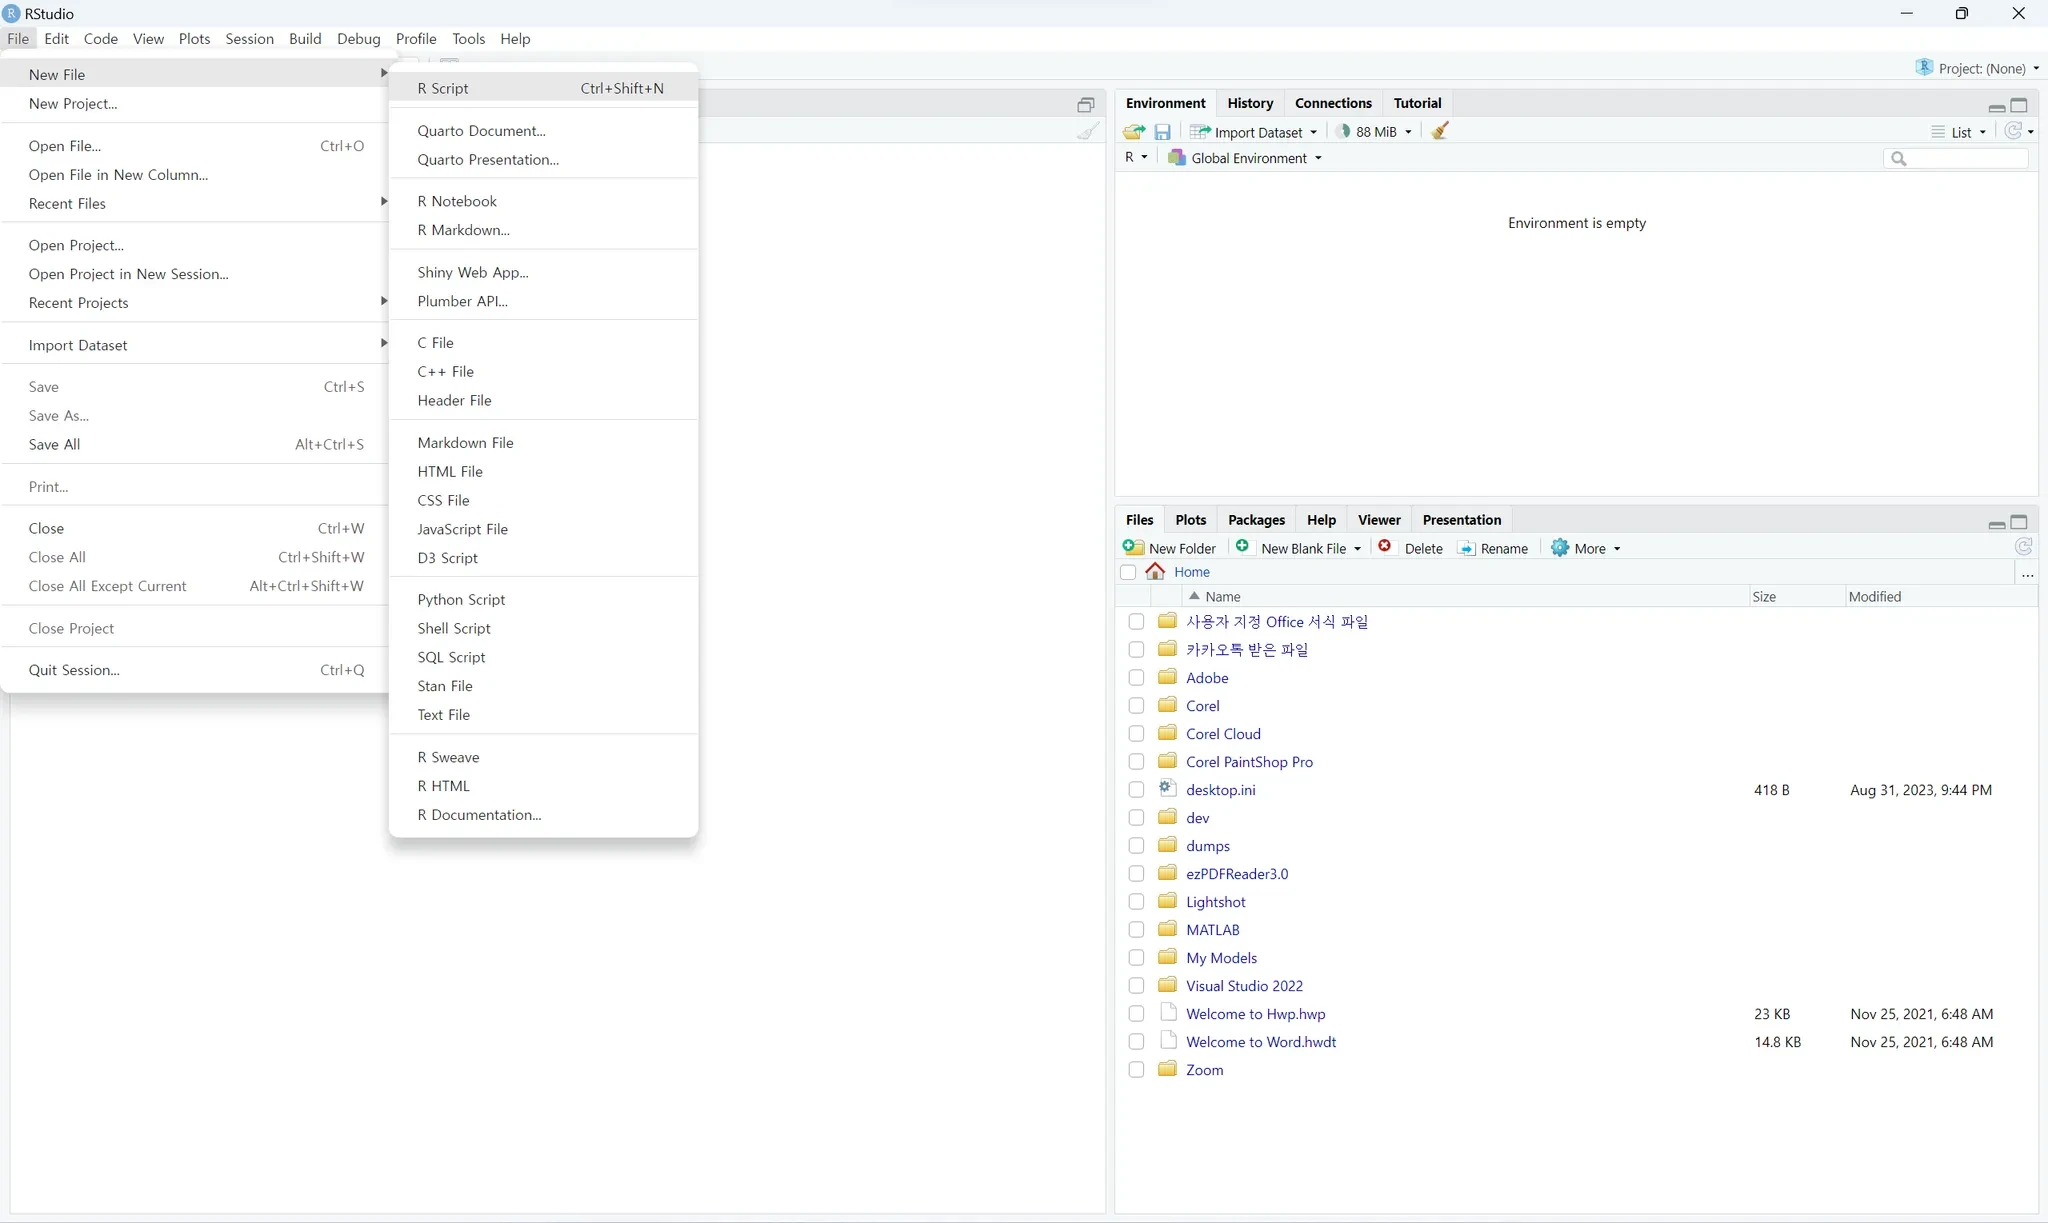Switch to the Connections tab
Viewport: 2048px width, 1223px height.
pyautogui.click(x=1333, y=103)
